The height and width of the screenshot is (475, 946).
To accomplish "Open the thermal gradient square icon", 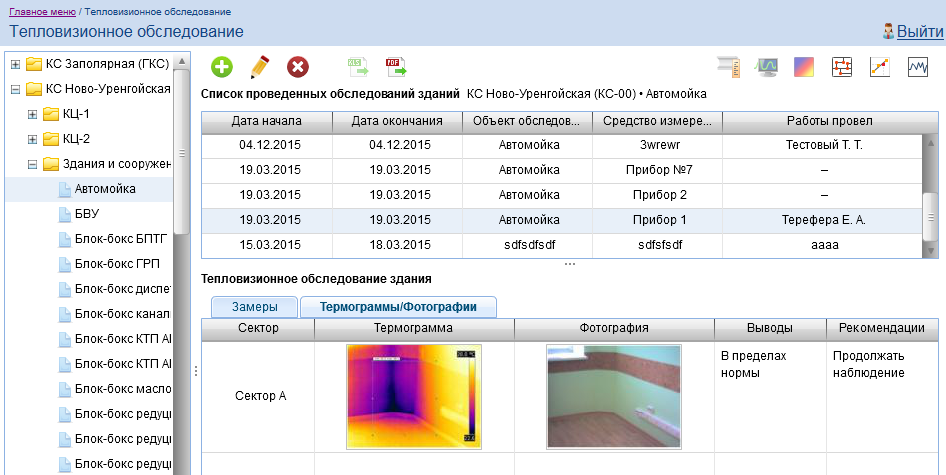I will [x=804, y=67].
